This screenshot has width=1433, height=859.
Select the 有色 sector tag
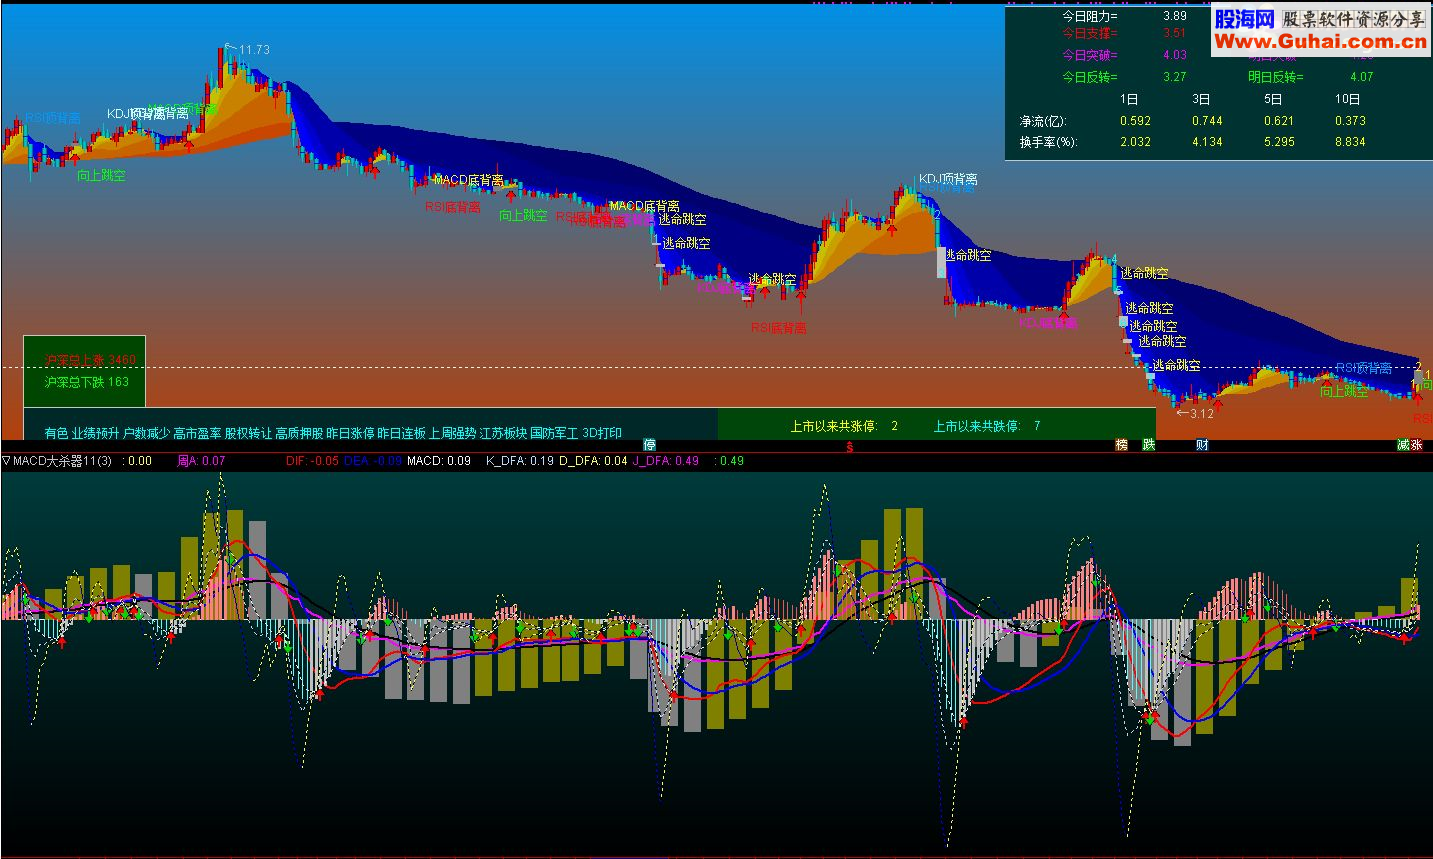pyautogui.click(x=56, y=433)
